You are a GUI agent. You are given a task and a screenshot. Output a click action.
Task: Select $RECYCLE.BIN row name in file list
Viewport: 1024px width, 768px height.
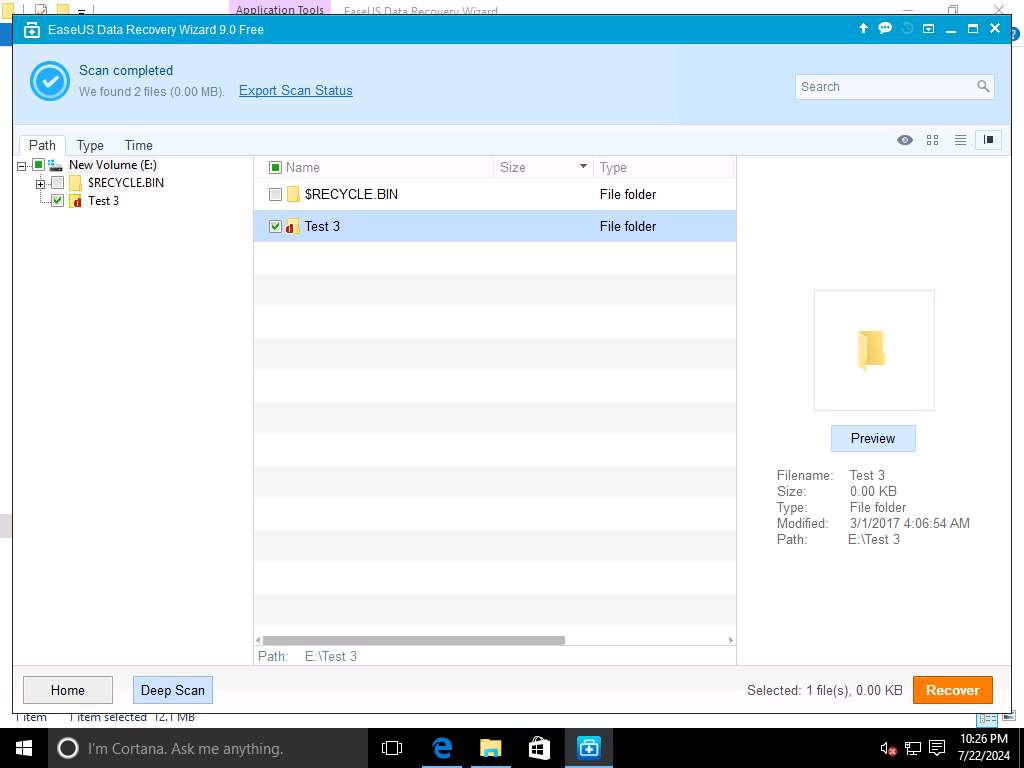351,194
